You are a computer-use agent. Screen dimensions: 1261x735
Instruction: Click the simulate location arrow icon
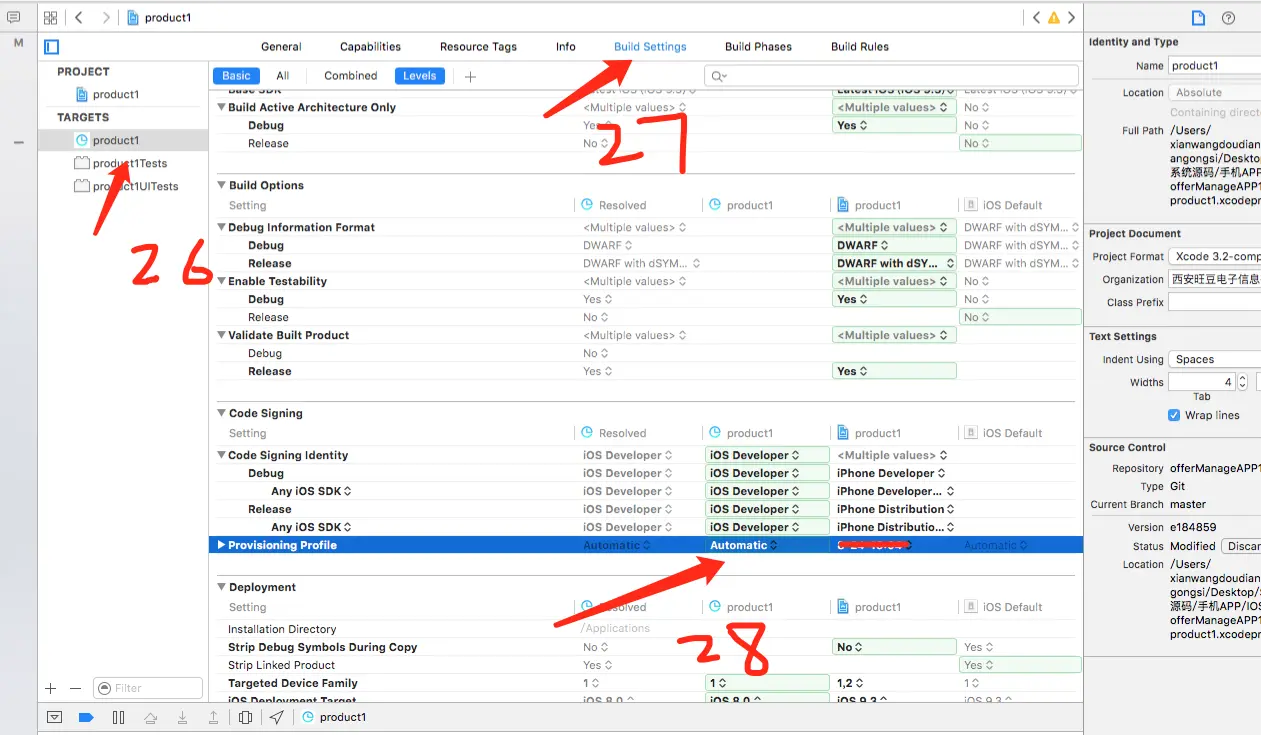[277, 717]
